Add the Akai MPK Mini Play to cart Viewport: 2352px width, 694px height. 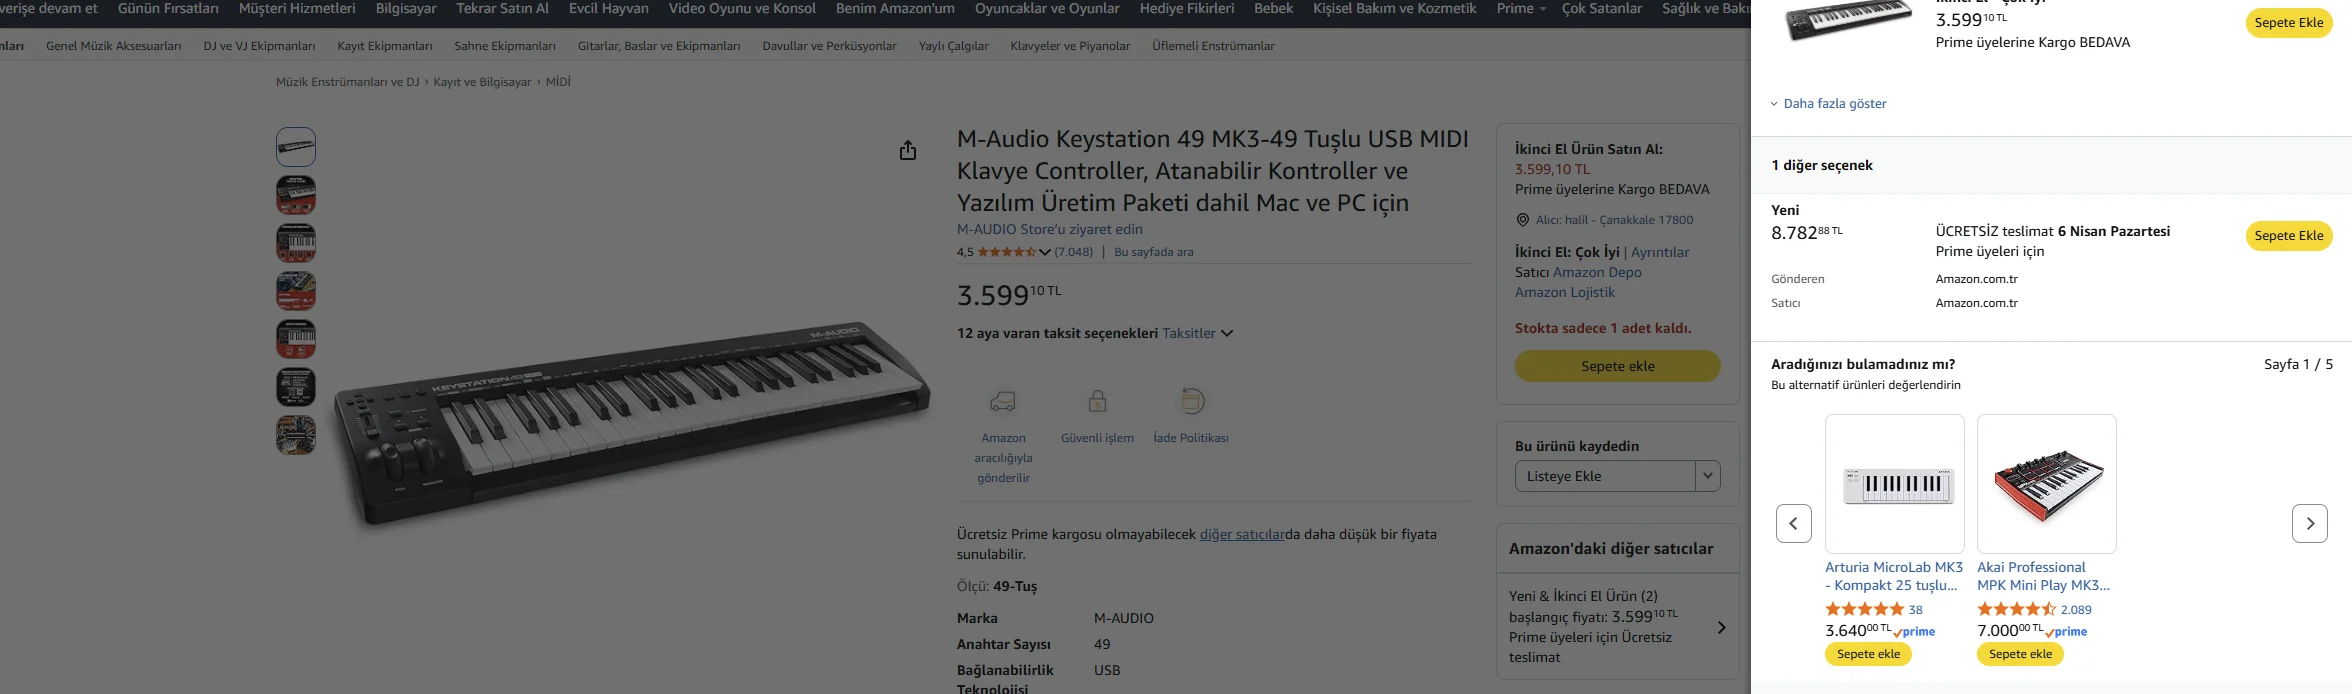tap(2020, 654)
